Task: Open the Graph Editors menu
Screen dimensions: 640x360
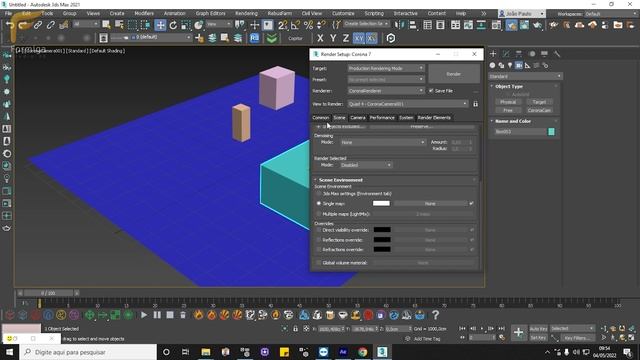Action: [x=210, y=13]
